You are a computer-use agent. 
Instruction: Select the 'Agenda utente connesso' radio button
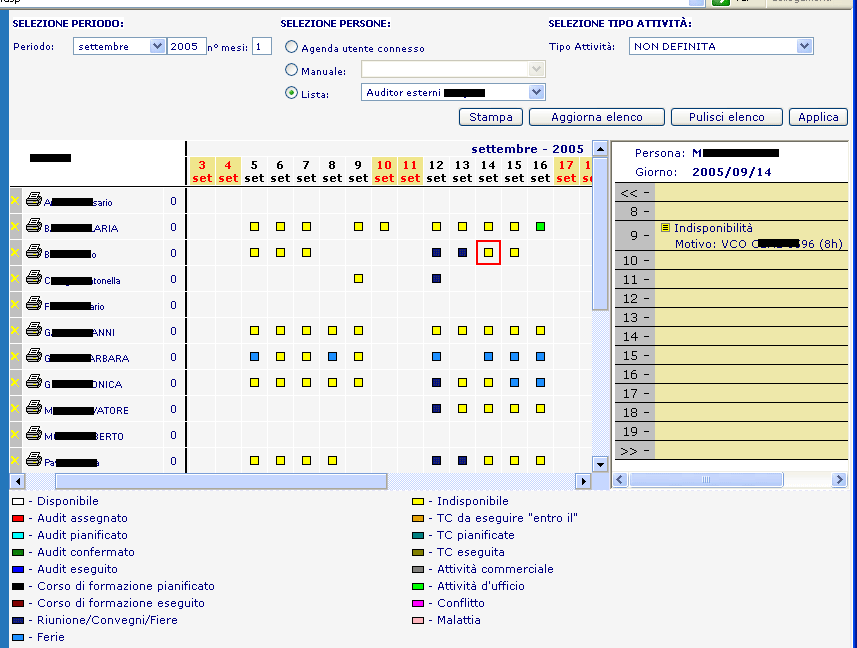(x=292, y=47)
